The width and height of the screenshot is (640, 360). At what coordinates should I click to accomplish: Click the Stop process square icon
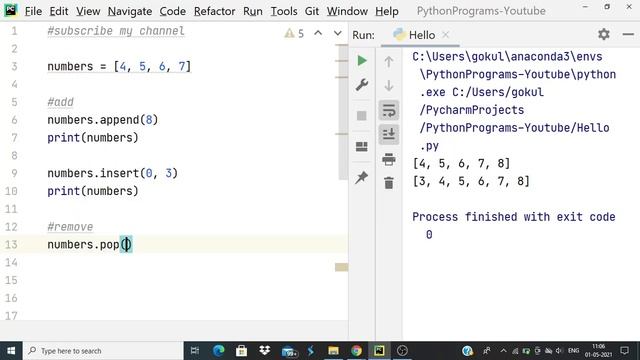362,116
